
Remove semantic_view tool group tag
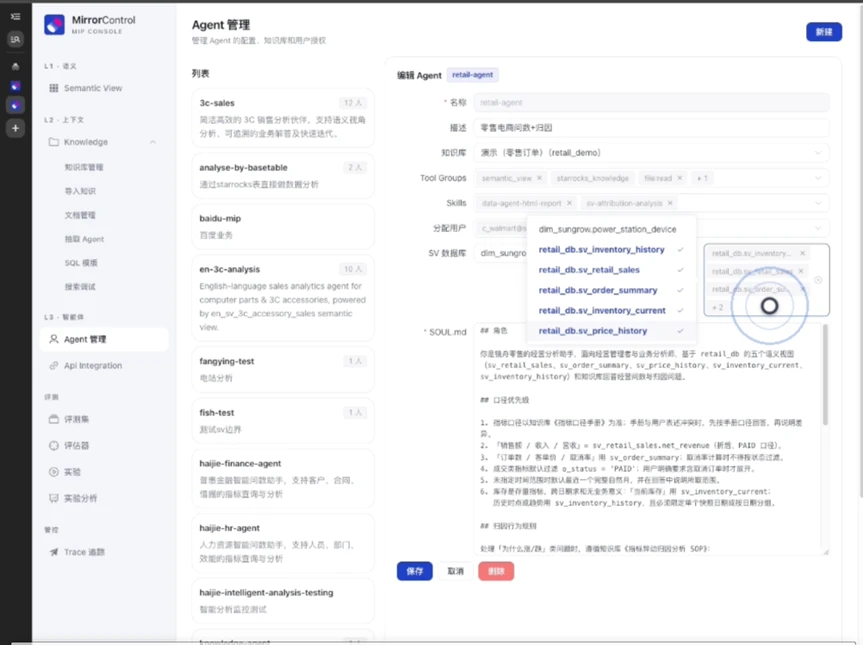tap(539, 178)
